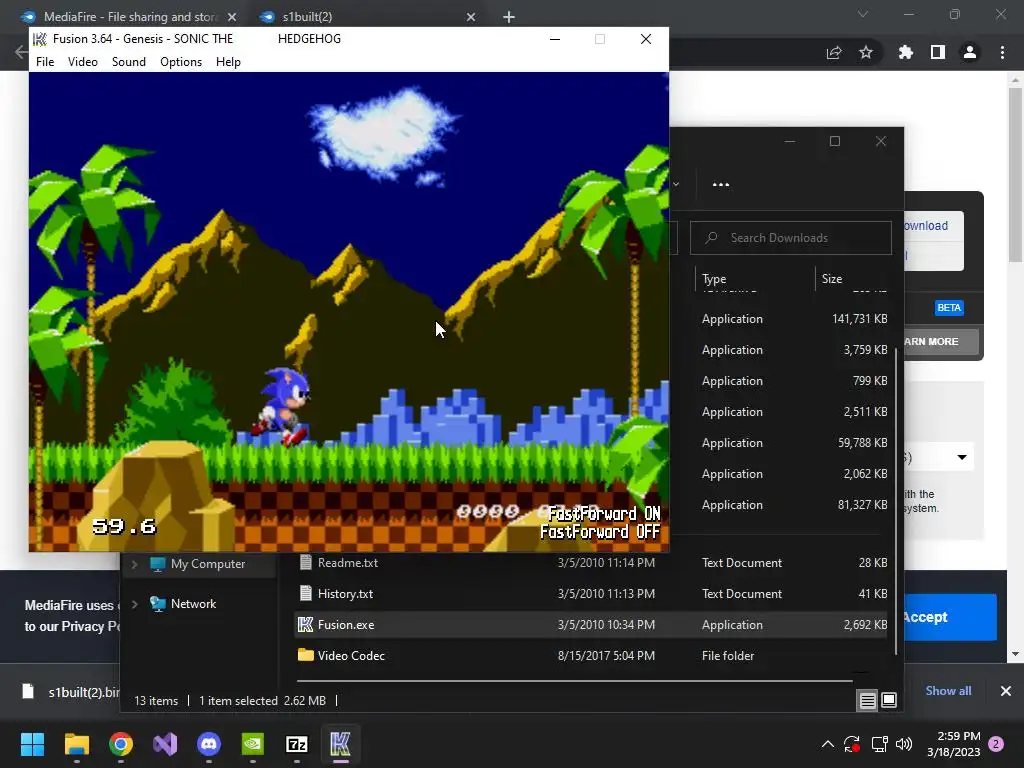The width and height of the screenshot is (1024, 768).
Task: Open the Options menu in Fusion
Action: (181, 61)
